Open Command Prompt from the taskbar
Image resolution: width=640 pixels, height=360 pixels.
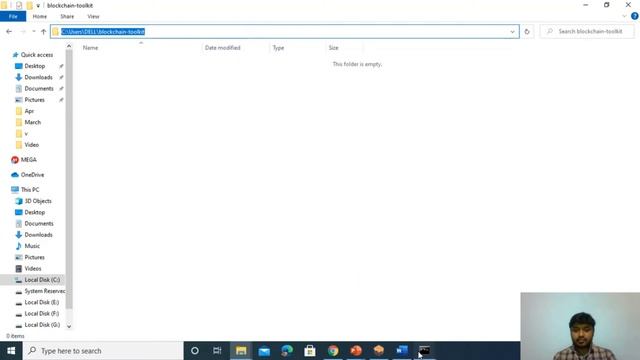(424, 351)
